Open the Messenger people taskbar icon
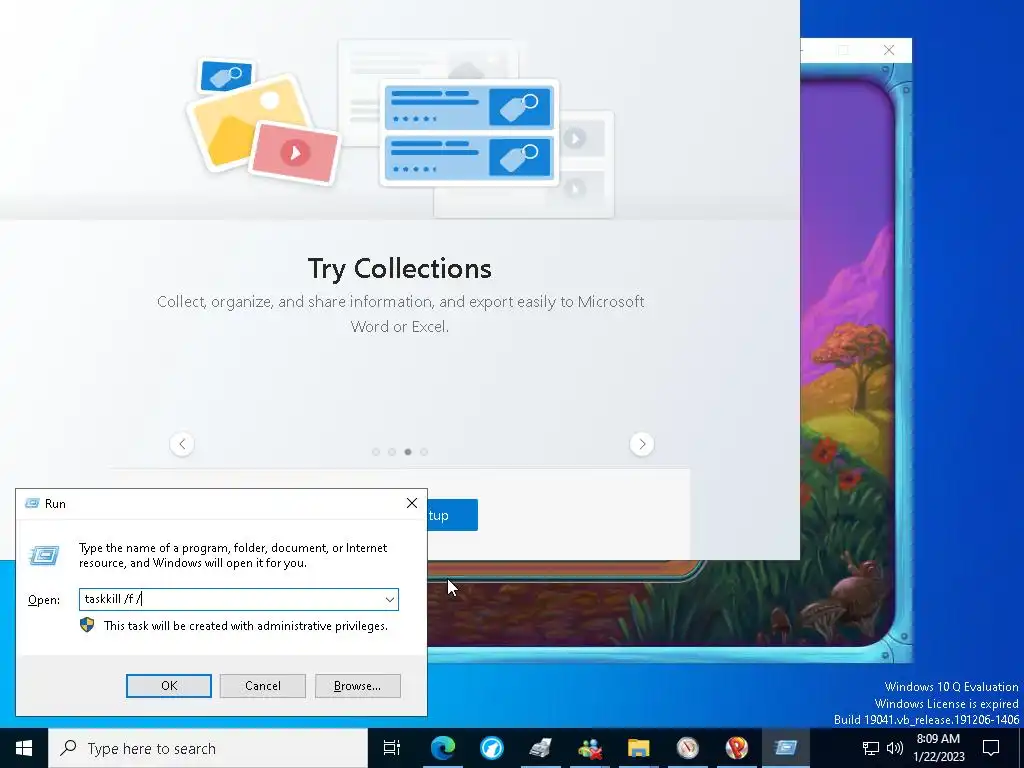Viewport: 1024px width, 768px height. pyautogui.click(x=590, y=748)
